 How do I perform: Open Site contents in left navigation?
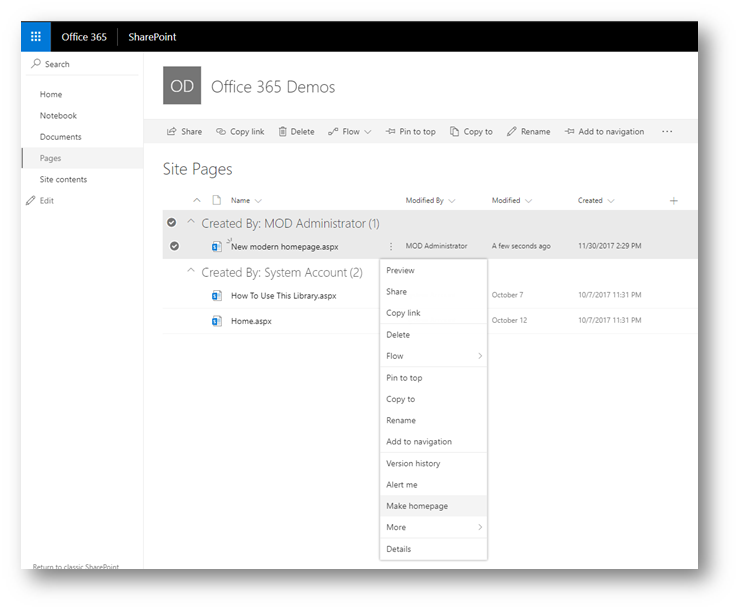point(63,179)
